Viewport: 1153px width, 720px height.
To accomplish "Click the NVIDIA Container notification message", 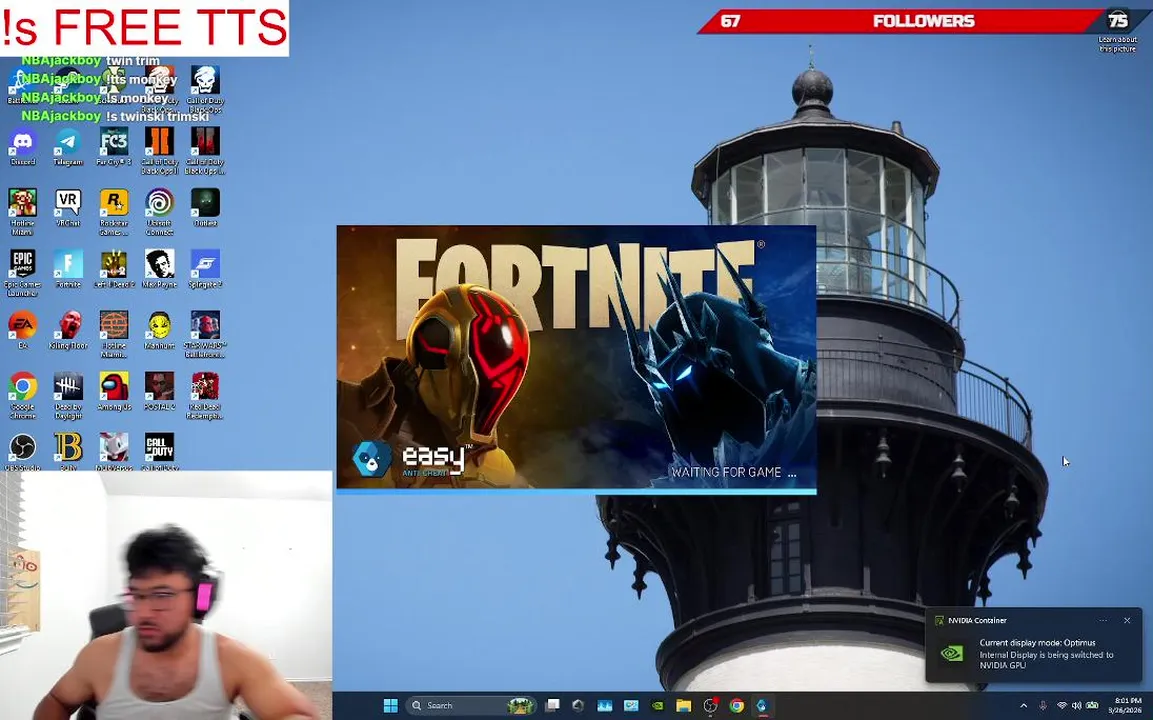I will 1046,654.
